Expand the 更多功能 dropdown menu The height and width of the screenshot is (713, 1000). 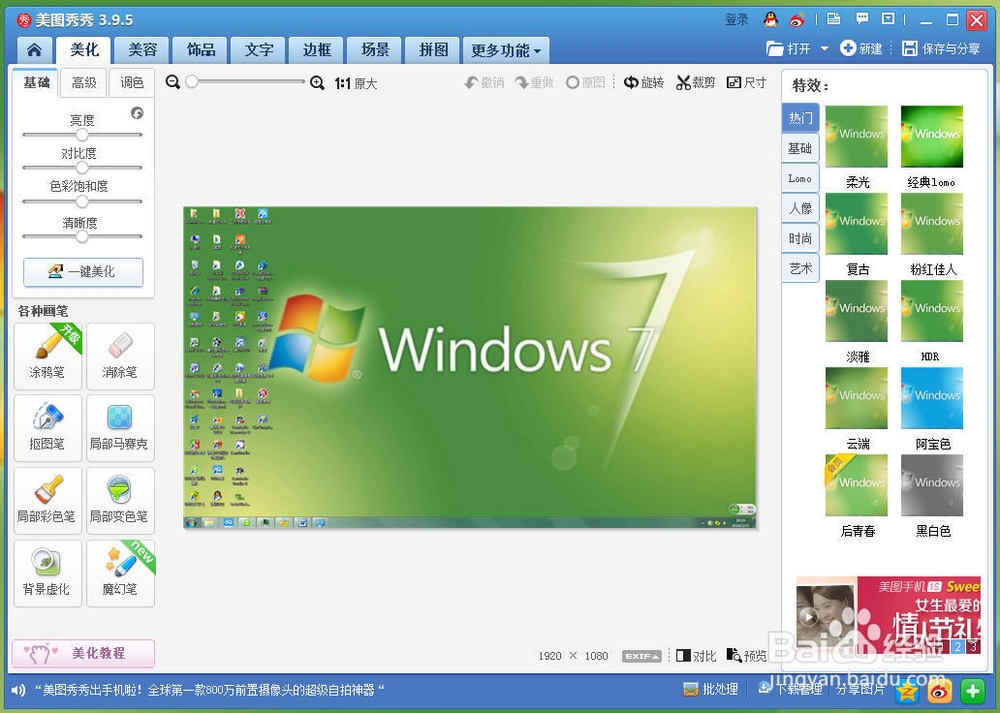[505, 50]
